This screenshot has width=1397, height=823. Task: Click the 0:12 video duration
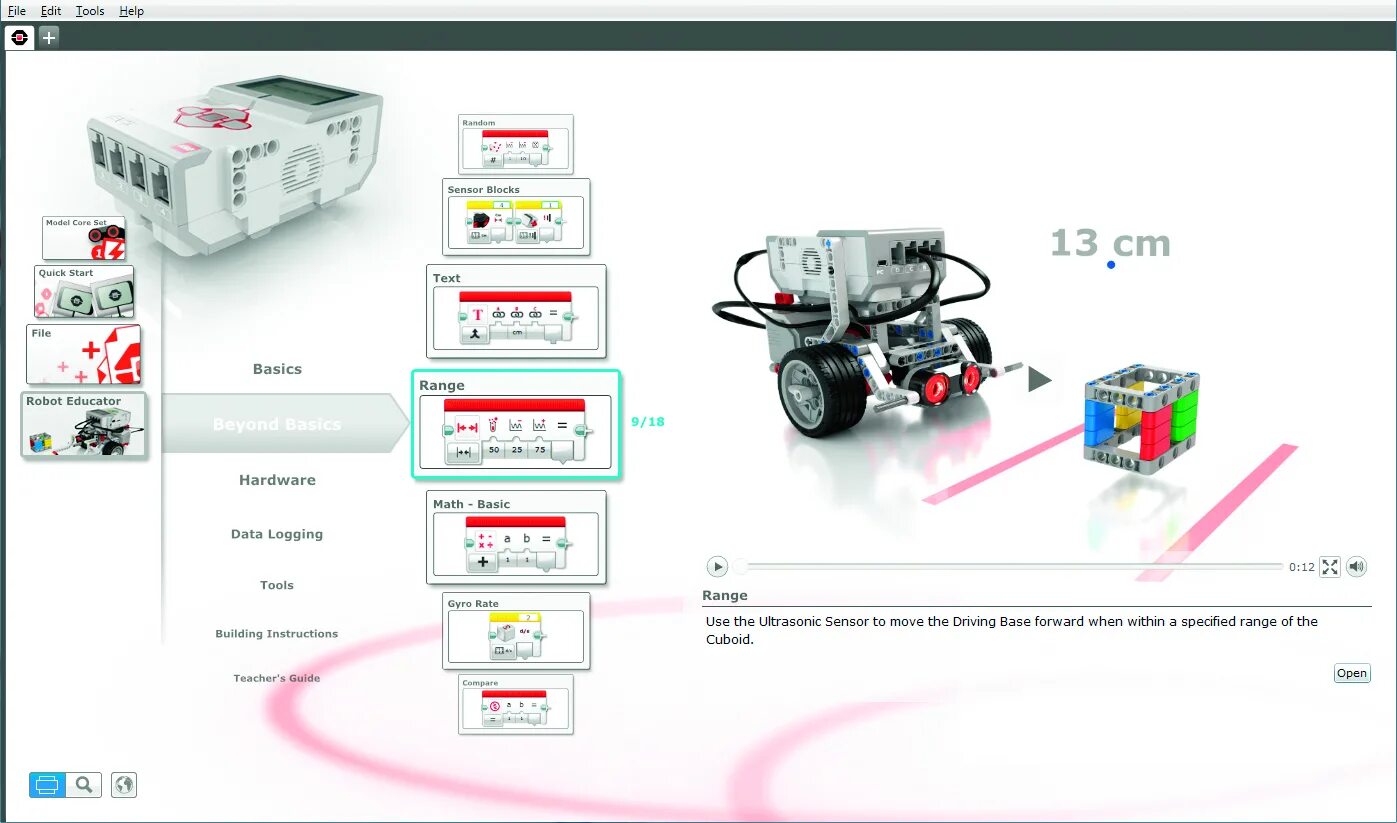[1302, 567]
